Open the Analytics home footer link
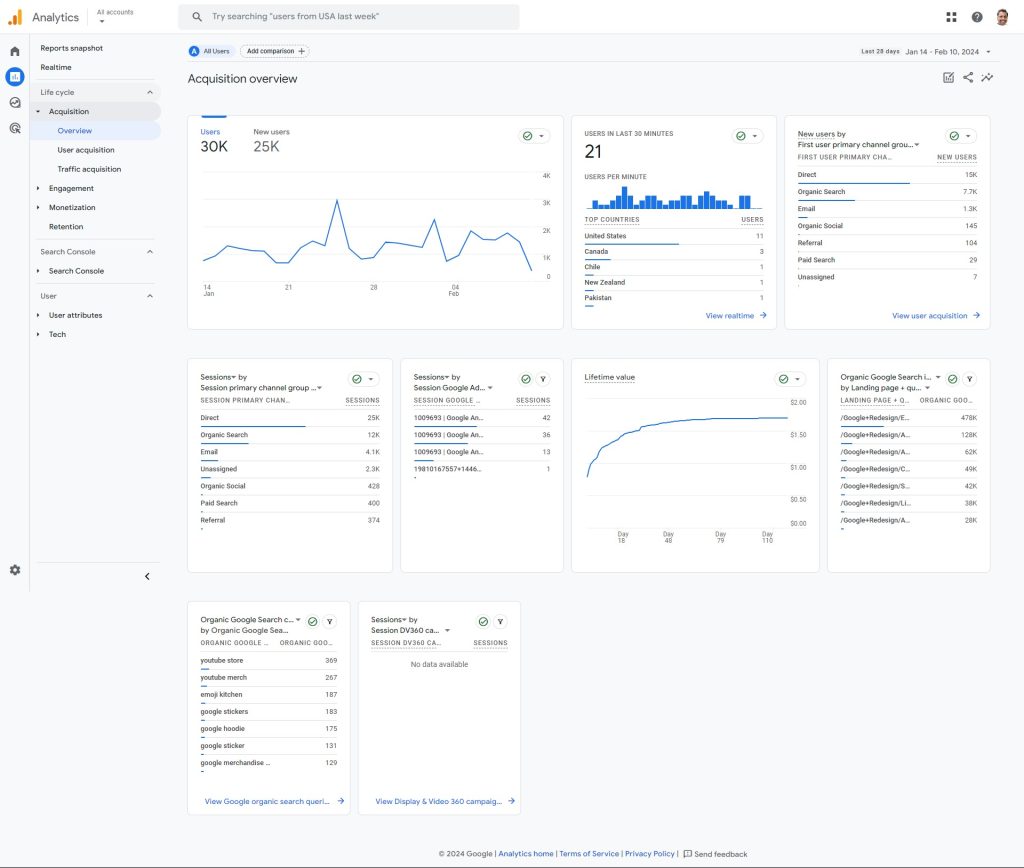Viewport: 1024px width, 868px height. (526, 854)
